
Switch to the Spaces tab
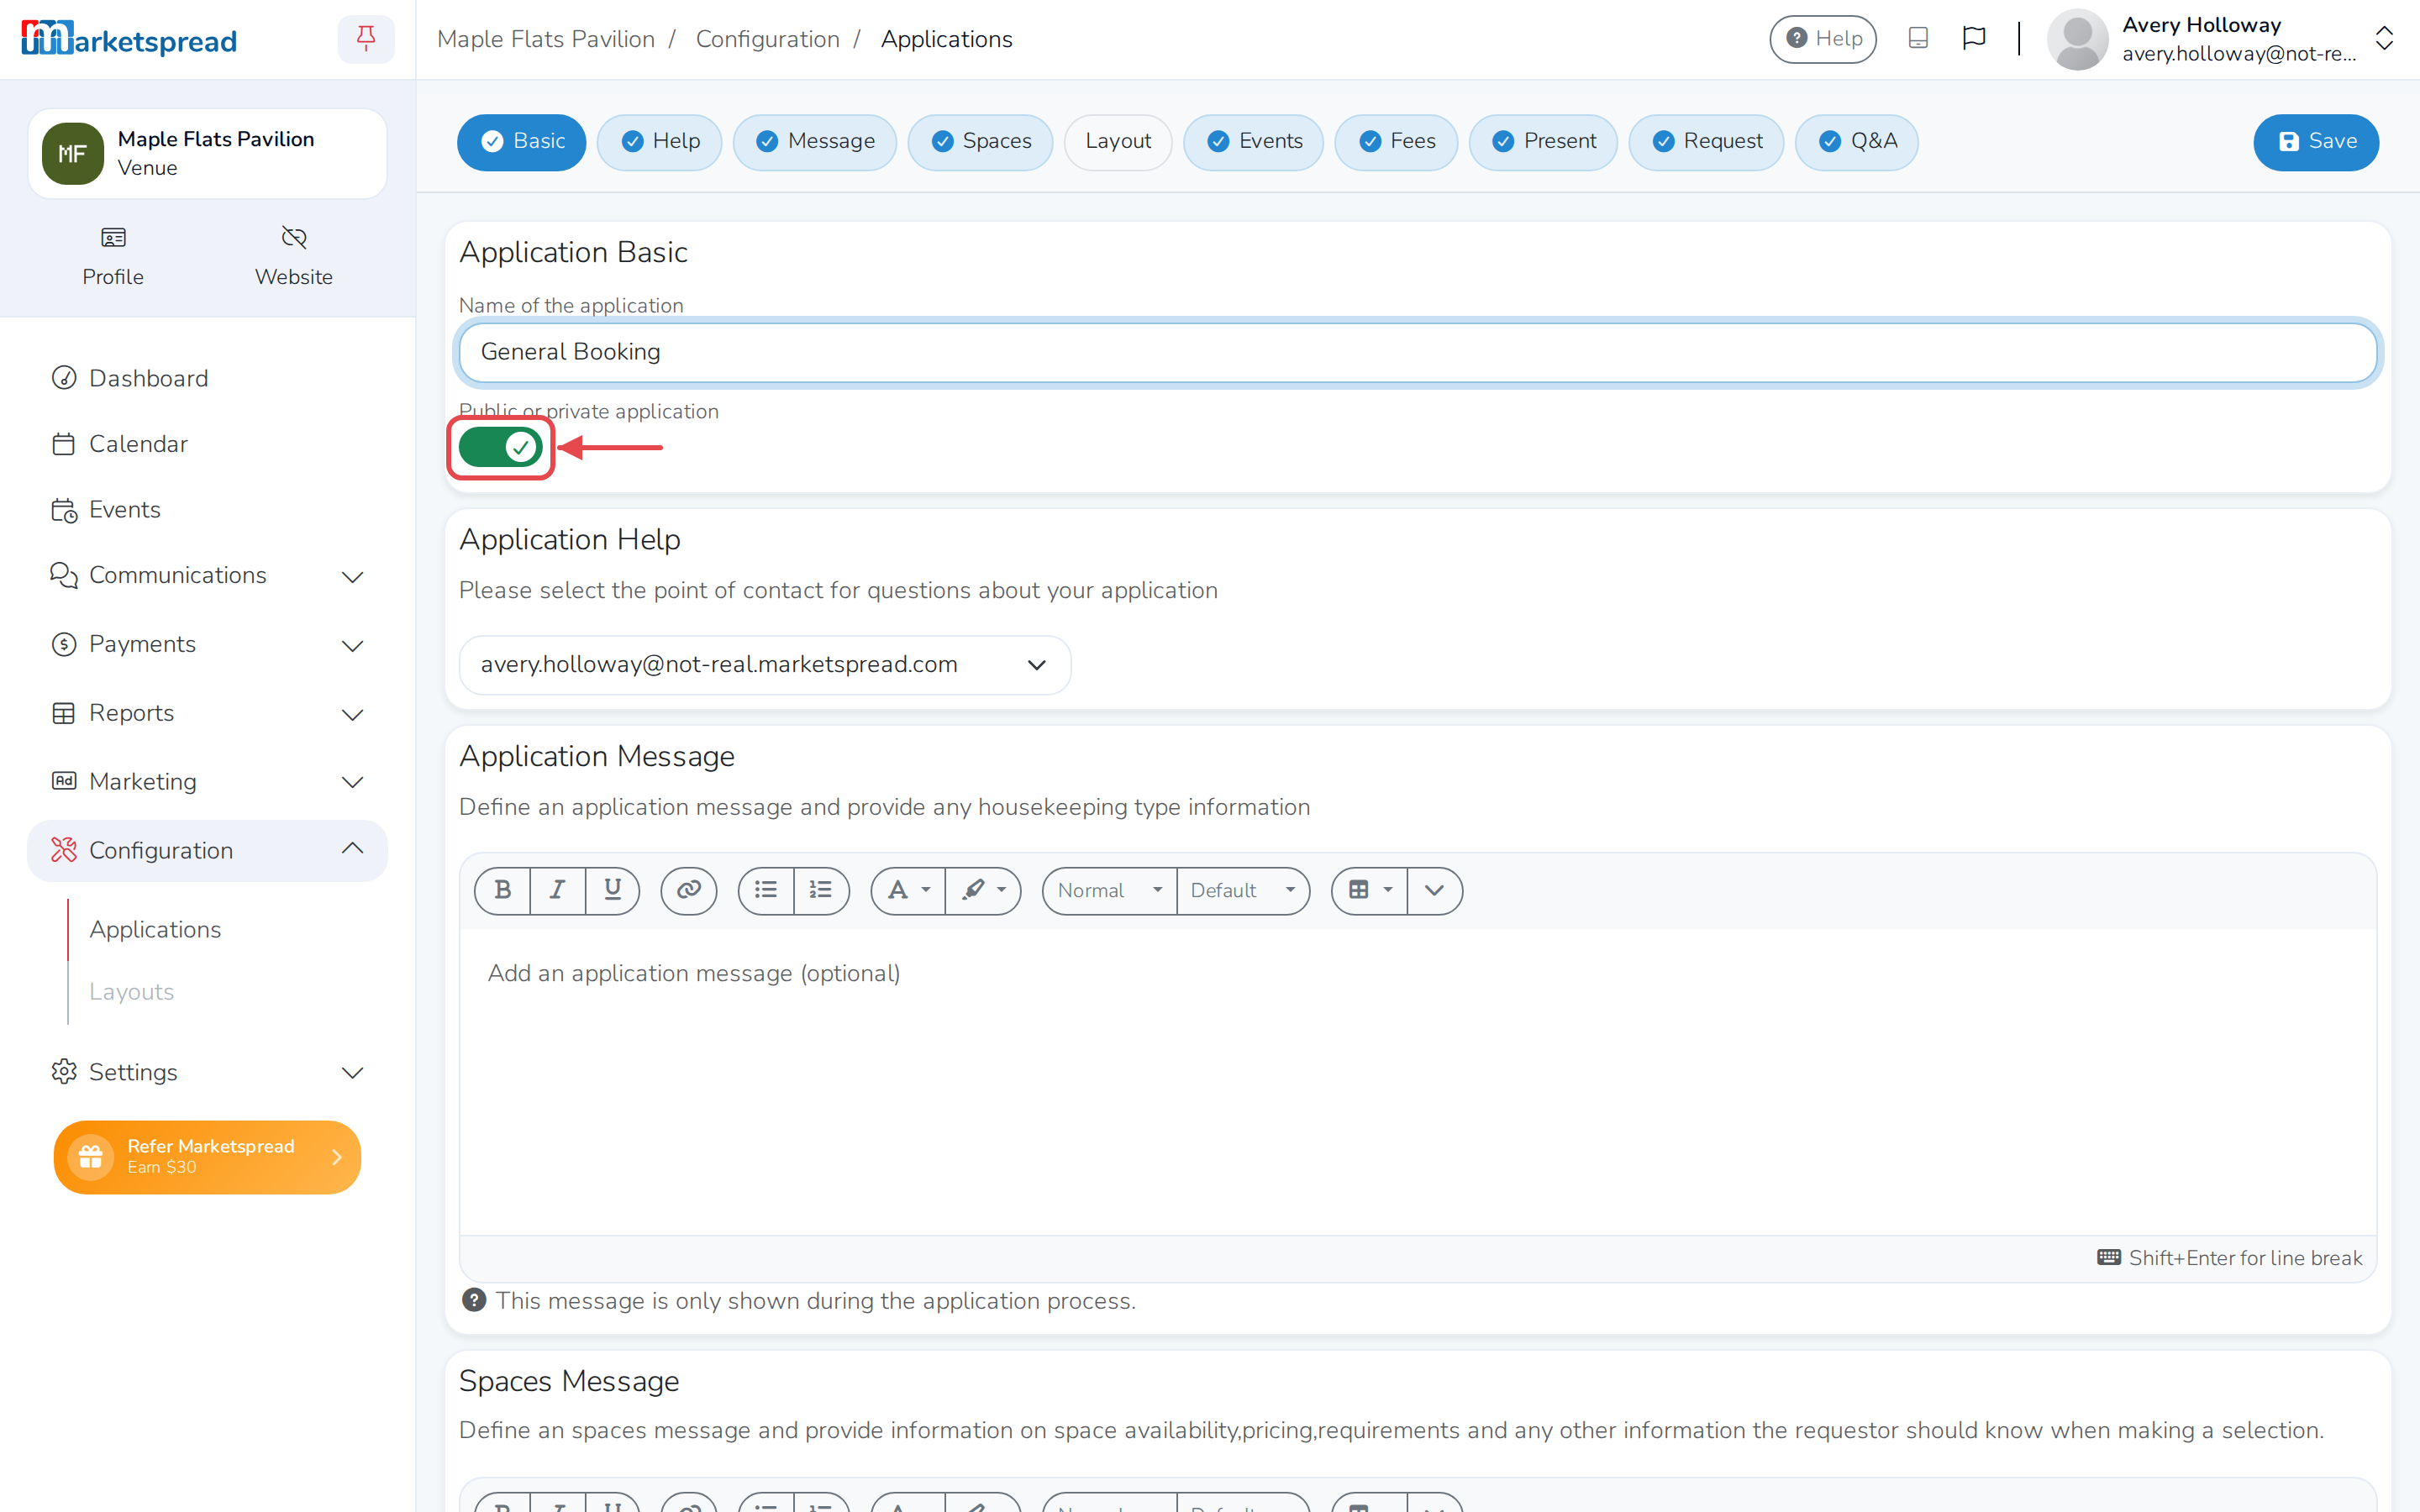(x=980, y=142)
